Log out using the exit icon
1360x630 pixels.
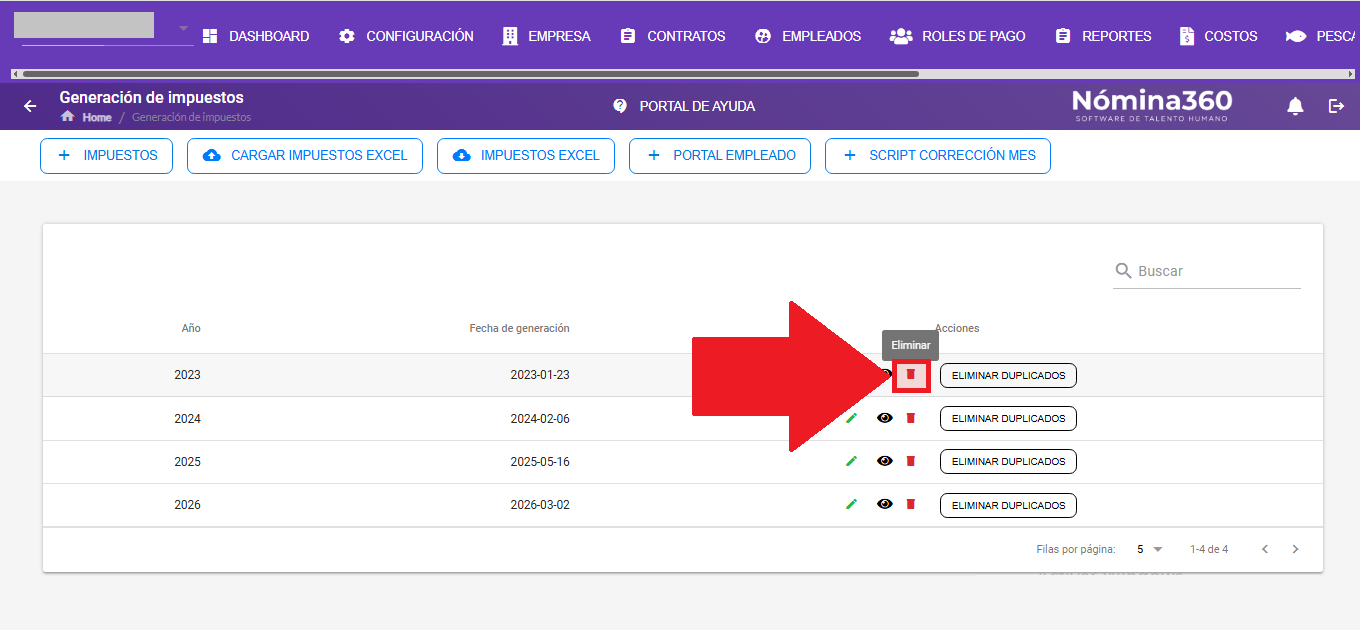pyautogui.click(x=1336, y=106)
